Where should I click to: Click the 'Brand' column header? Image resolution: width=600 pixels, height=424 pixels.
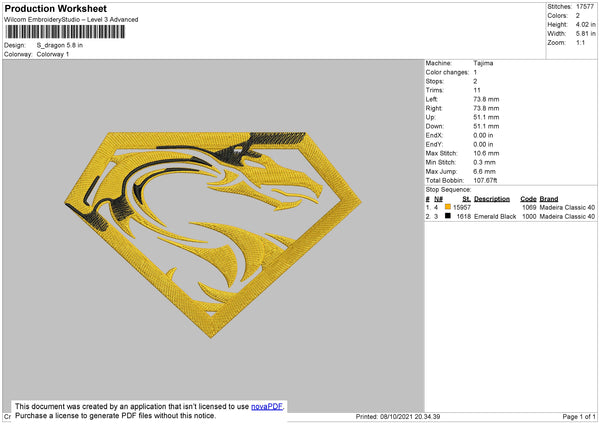pyautogui.click(x=549, y=199)
